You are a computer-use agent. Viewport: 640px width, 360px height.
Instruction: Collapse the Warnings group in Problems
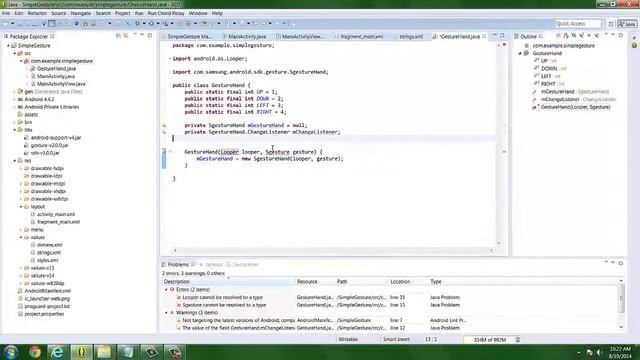point(166,313)
